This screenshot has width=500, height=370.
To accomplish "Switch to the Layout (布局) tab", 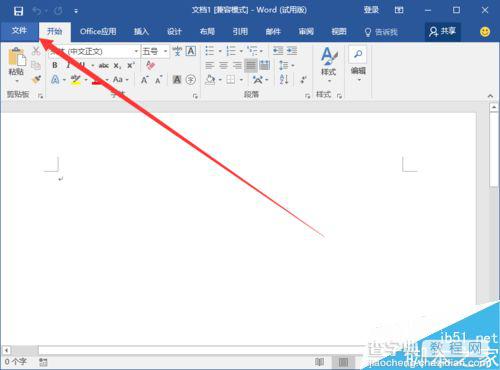I will pos(207,32).
